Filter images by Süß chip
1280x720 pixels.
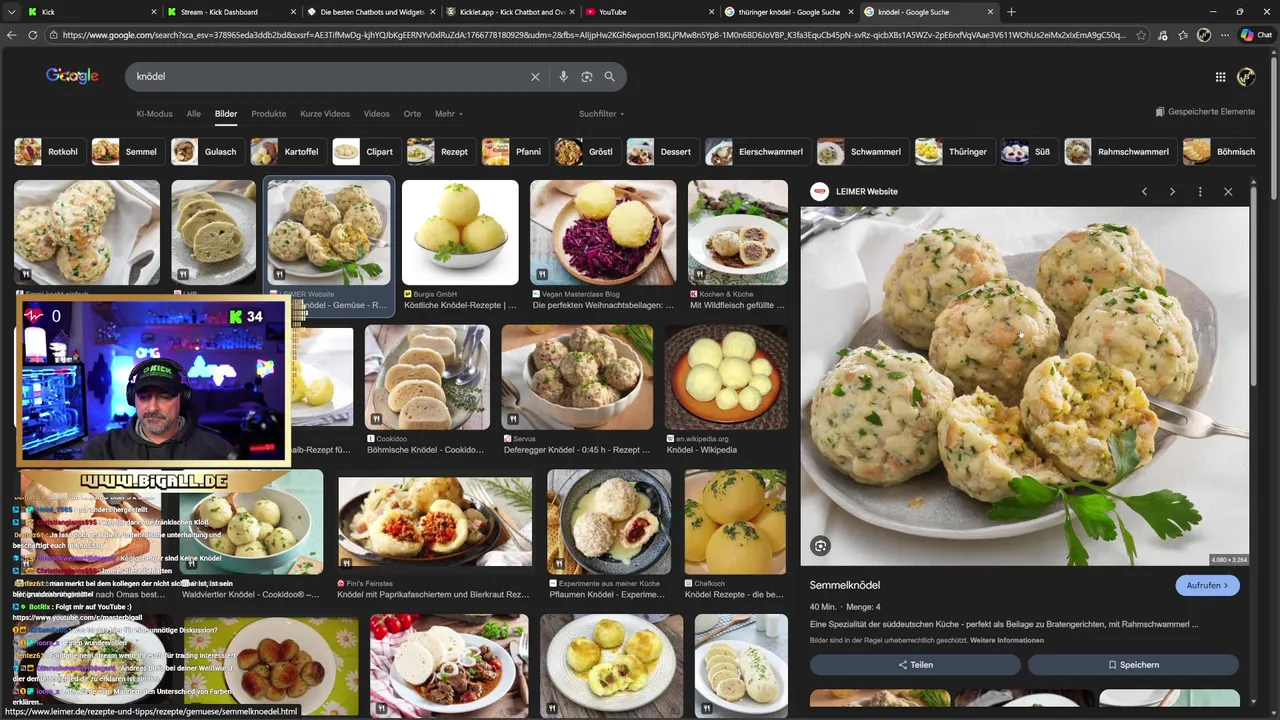(1028, 152)
